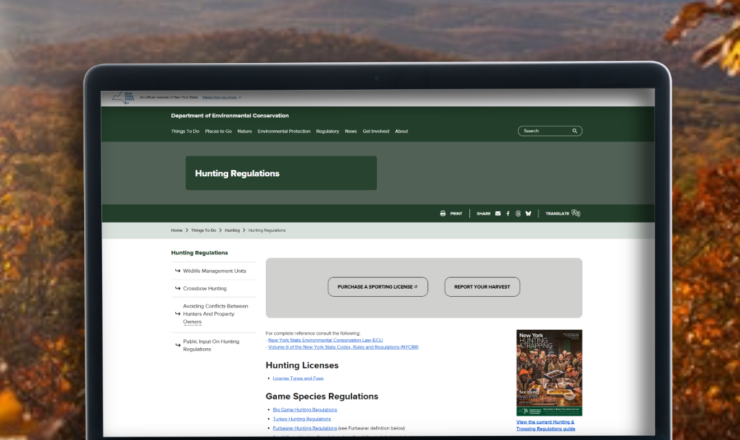Click the Hunting Regulations page title banner

point(281,173)
